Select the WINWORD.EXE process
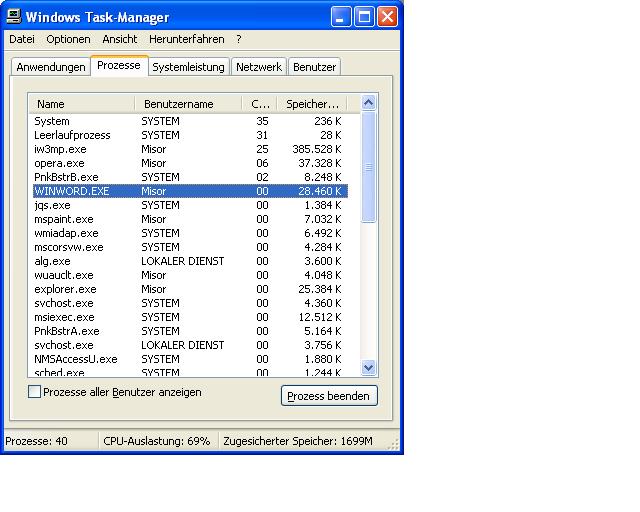 coord(190,191)
